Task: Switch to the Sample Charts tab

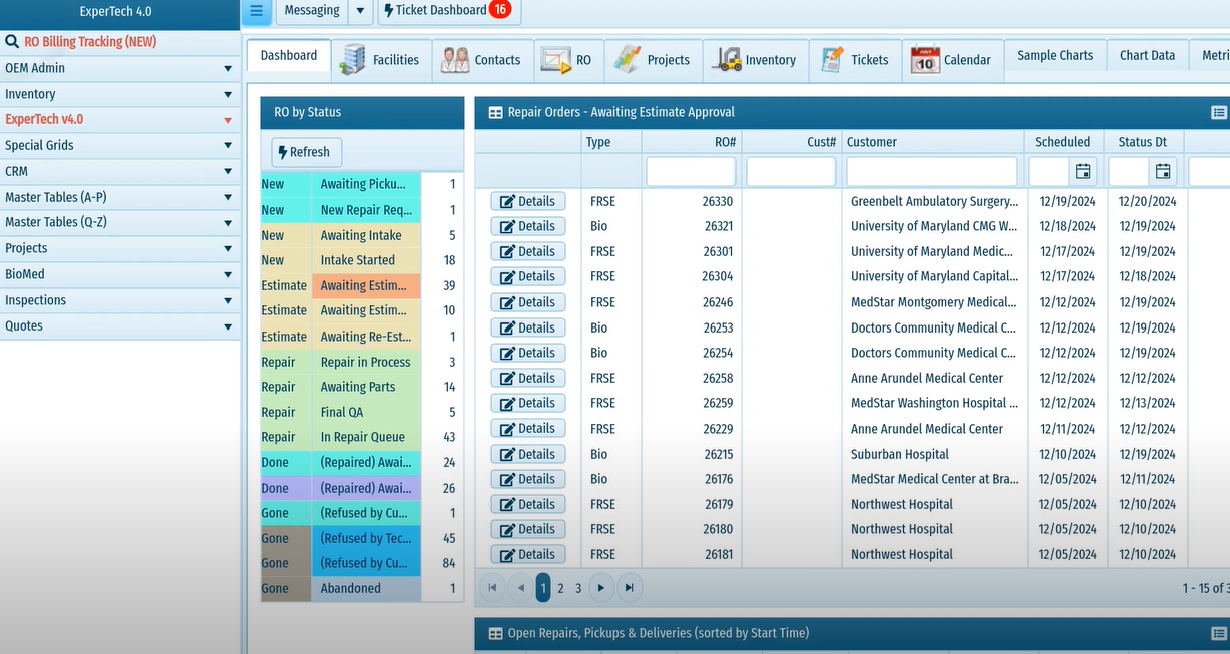Action: pyautogui.click(x=1055, y=56)
